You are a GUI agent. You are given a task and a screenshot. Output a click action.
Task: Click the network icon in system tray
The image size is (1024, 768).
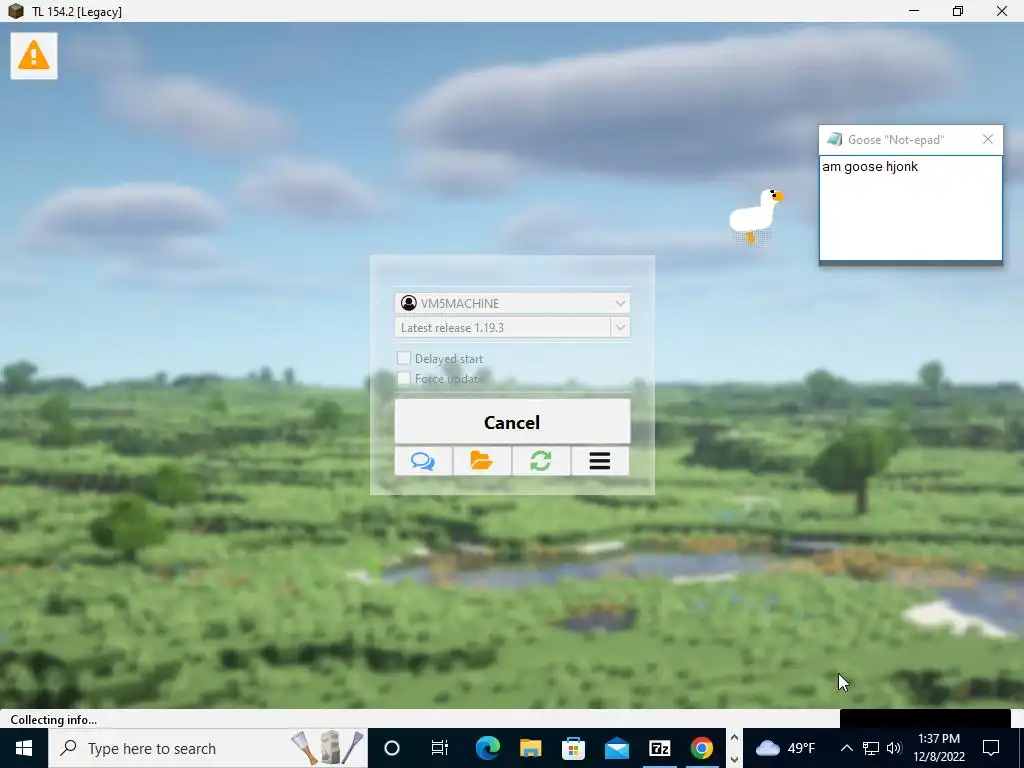tap(871, 748)
